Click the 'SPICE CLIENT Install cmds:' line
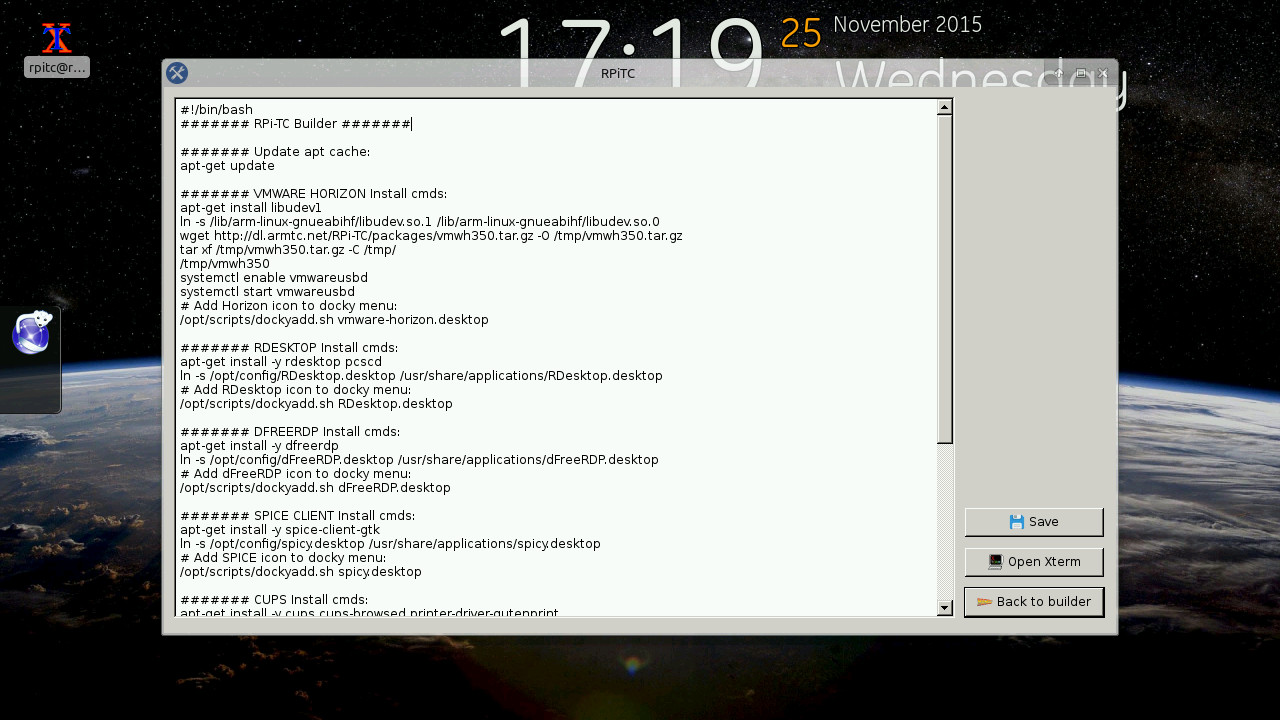 [297, 516]
